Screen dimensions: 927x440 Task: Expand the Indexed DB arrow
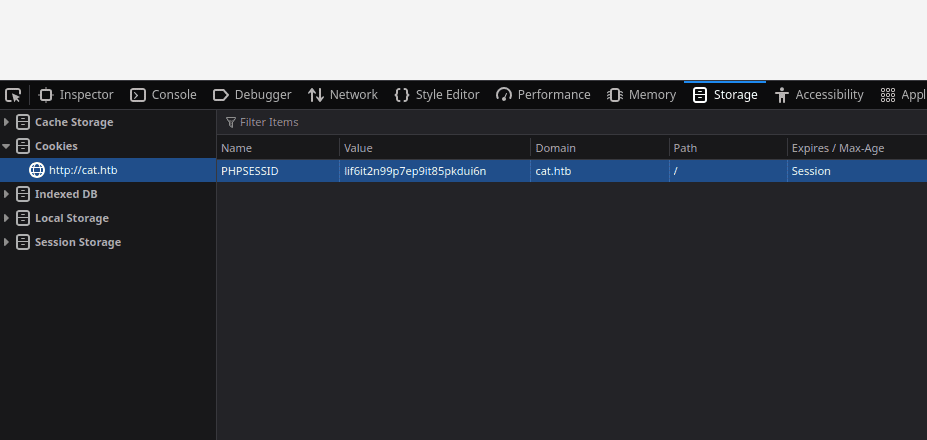(7, 194)
